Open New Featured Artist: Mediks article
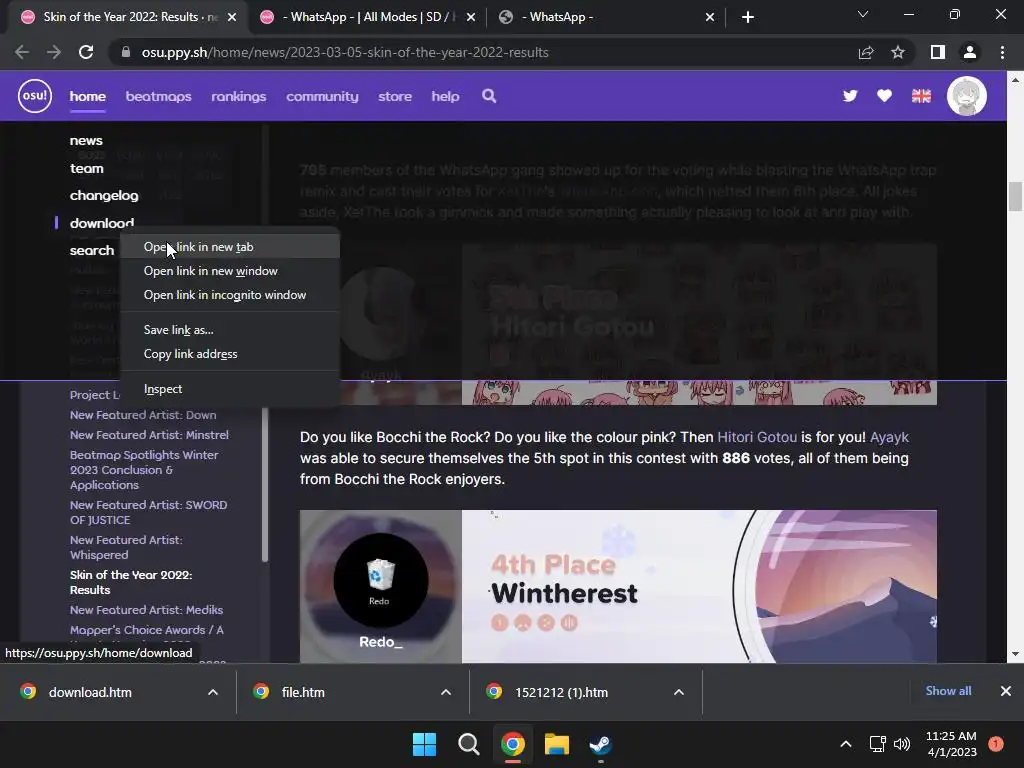 coord(146,610)
